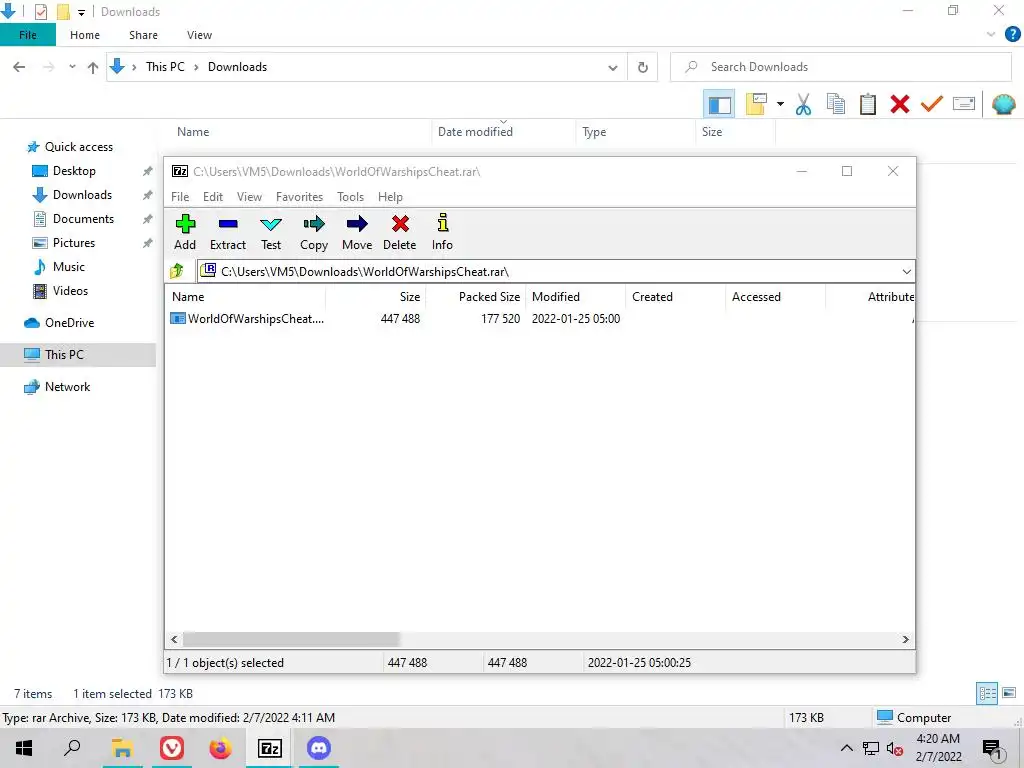Open Documents in the sidebar
The image size is (1024, 768).
(x=84, y=219)
